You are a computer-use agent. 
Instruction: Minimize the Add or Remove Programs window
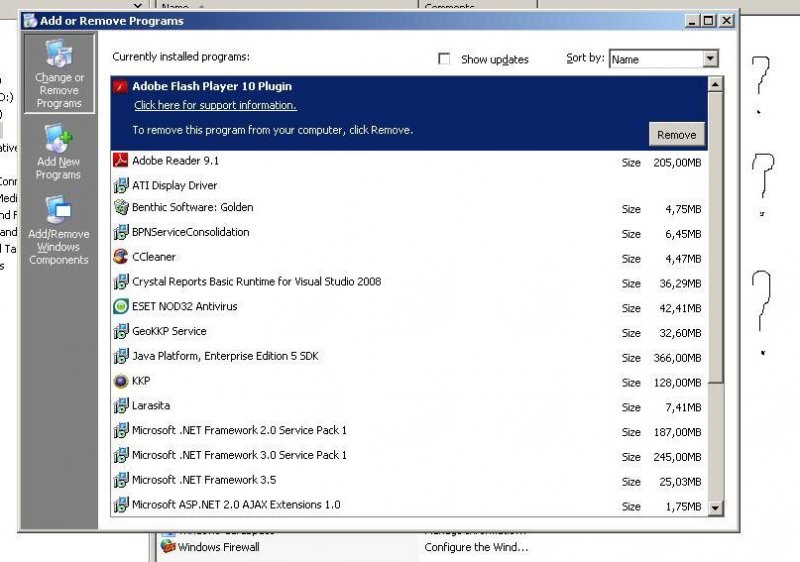[691, 20]
